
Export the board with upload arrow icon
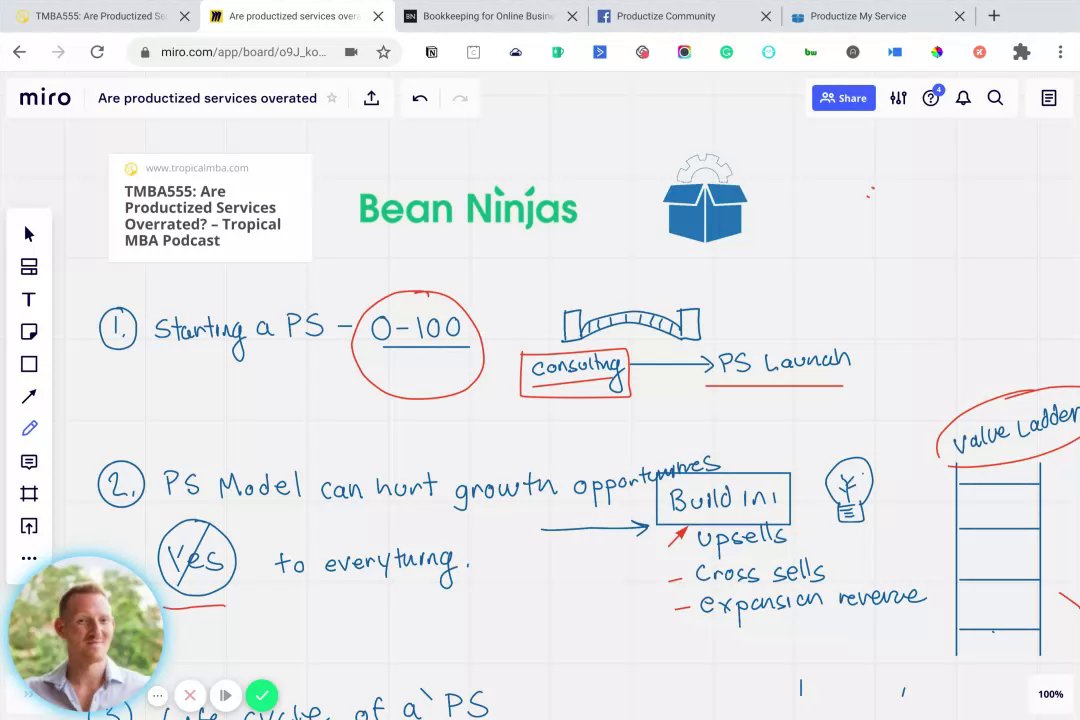(x=371, y=98)
